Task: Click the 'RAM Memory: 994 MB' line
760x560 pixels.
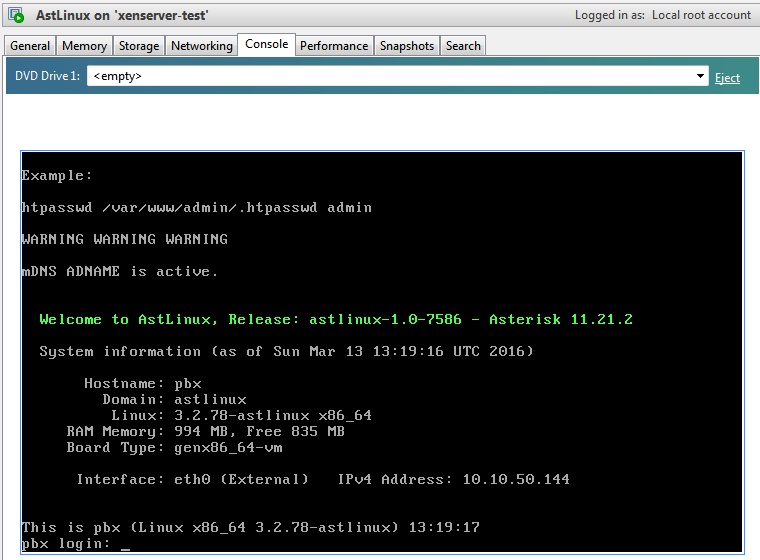Action: pyautogui.click(x=206, y=431)
